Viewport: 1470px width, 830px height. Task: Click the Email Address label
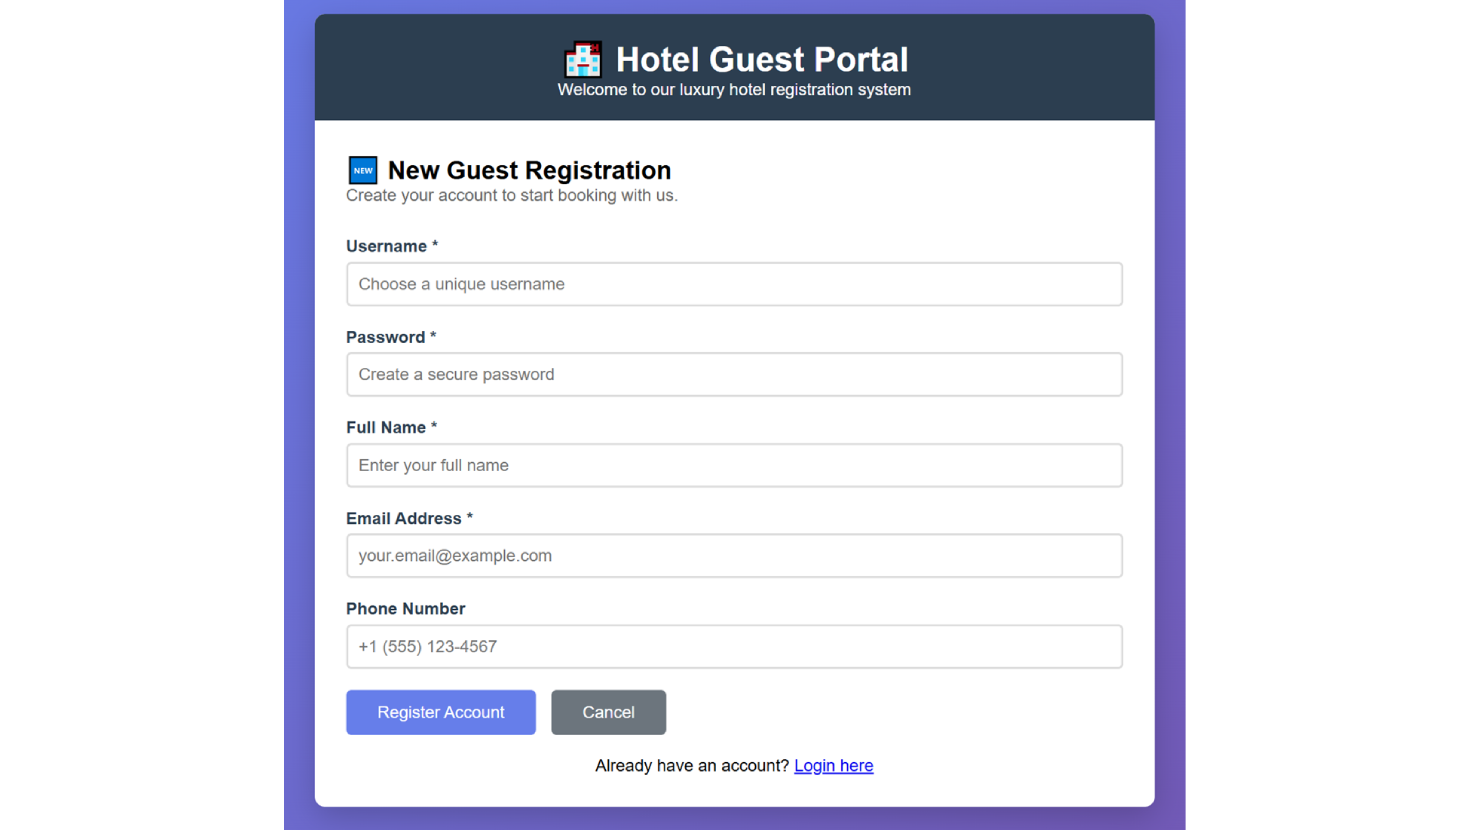(x=404, y=518)
